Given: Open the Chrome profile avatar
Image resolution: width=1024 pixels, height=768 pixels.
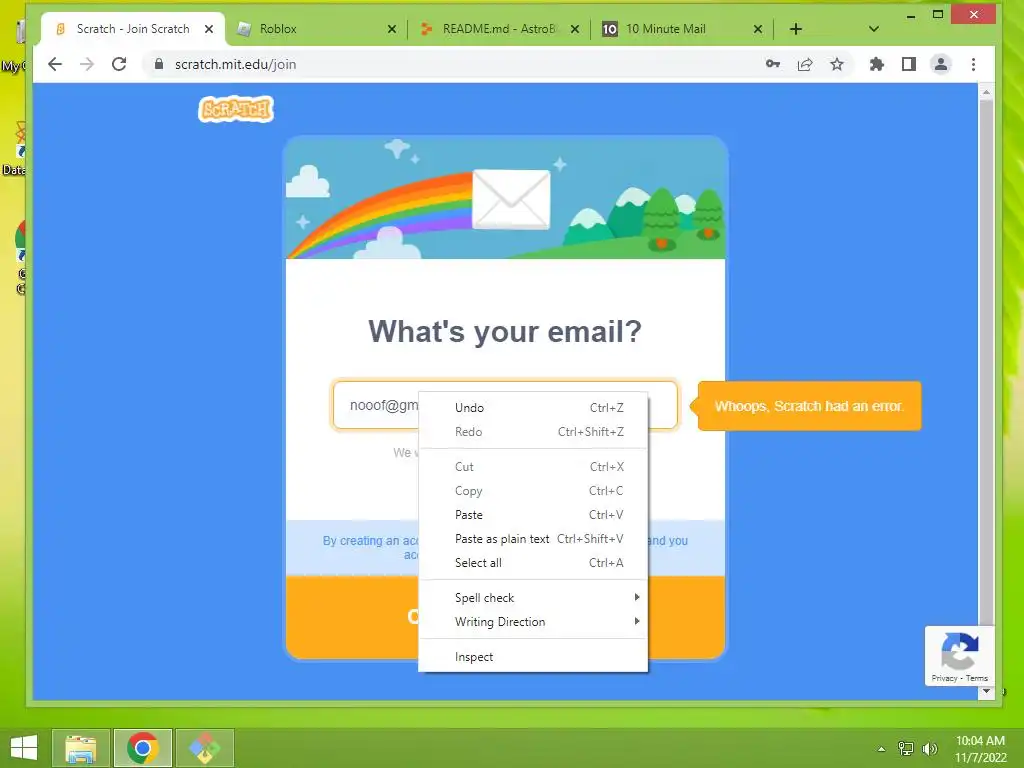Looking at the screenshot, I should (x=940, y=64).
